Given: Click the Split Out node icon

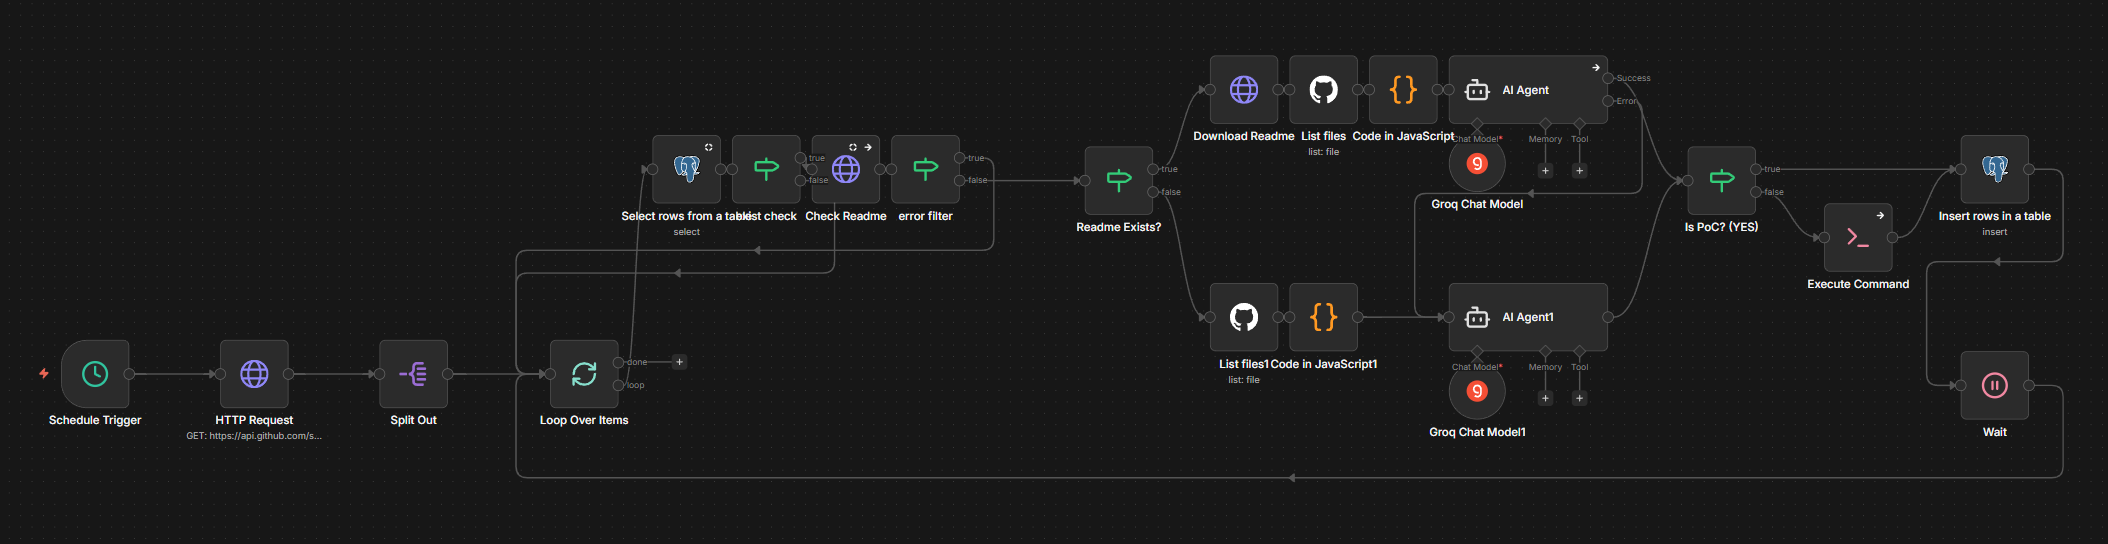Looking at the screenshot, I should 413,374.
